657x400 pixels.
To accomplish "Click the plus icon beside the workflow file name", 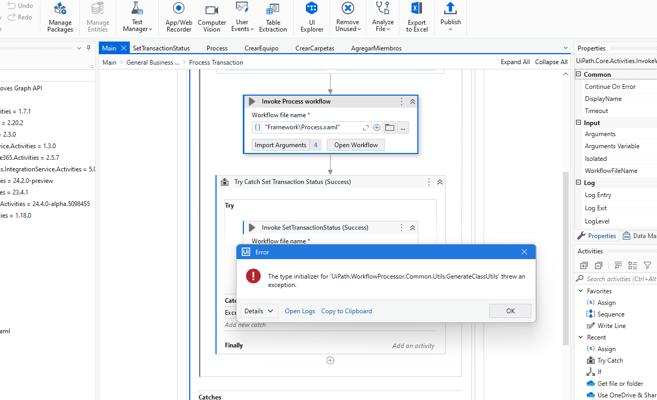I will pos(377,128).
